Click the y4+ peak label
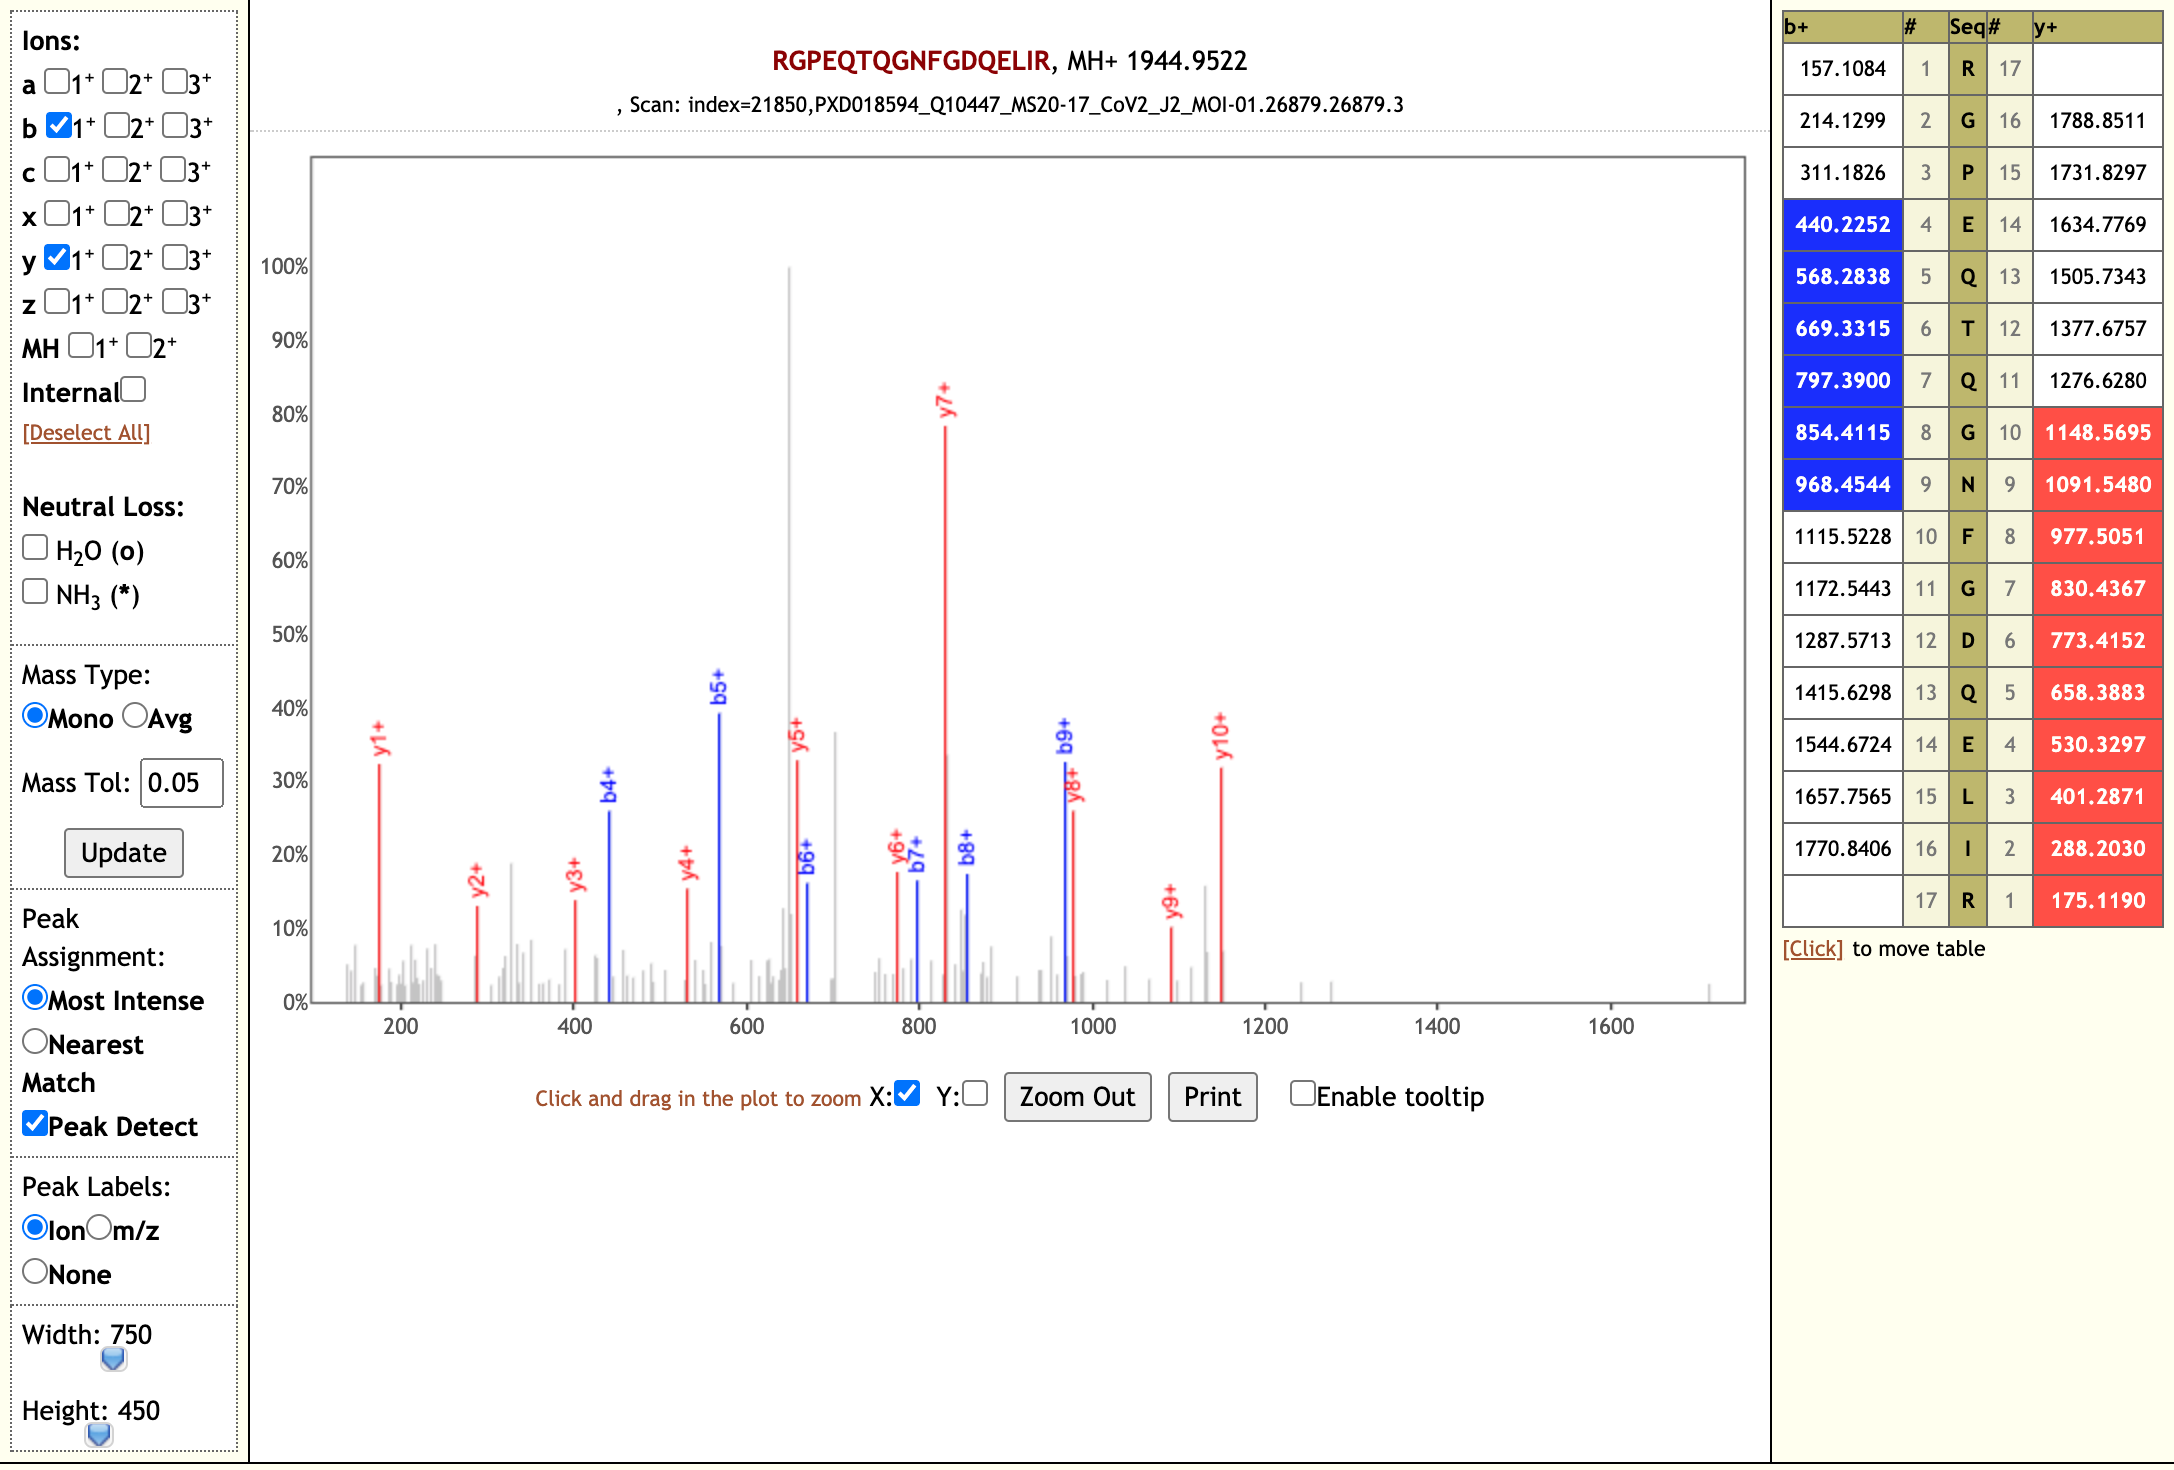 tap(687, 863)
